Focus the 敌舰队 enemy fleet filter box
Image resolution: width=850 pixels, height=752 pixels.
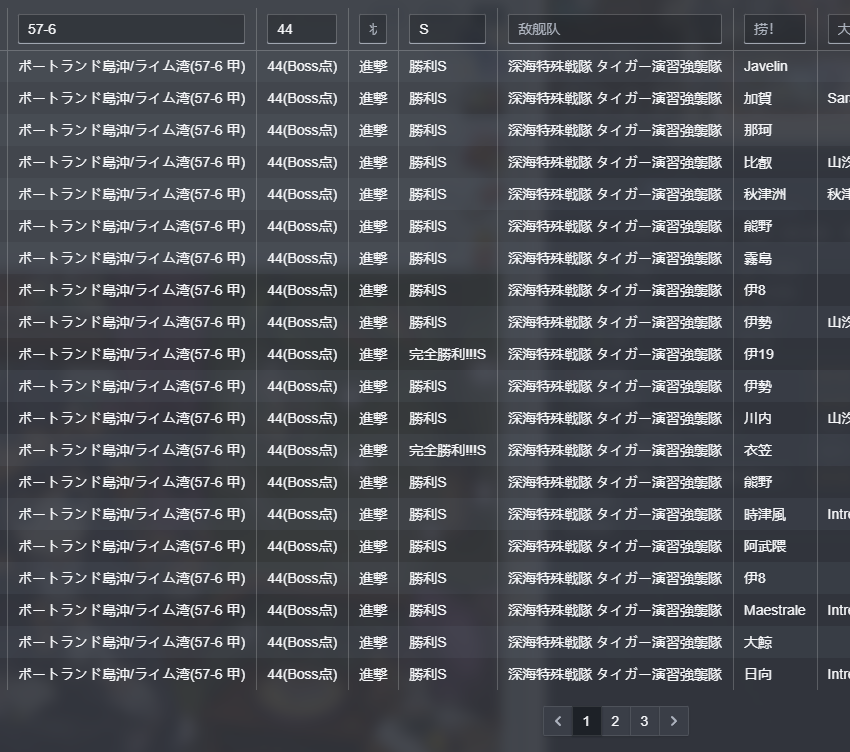tap(614, 29)
